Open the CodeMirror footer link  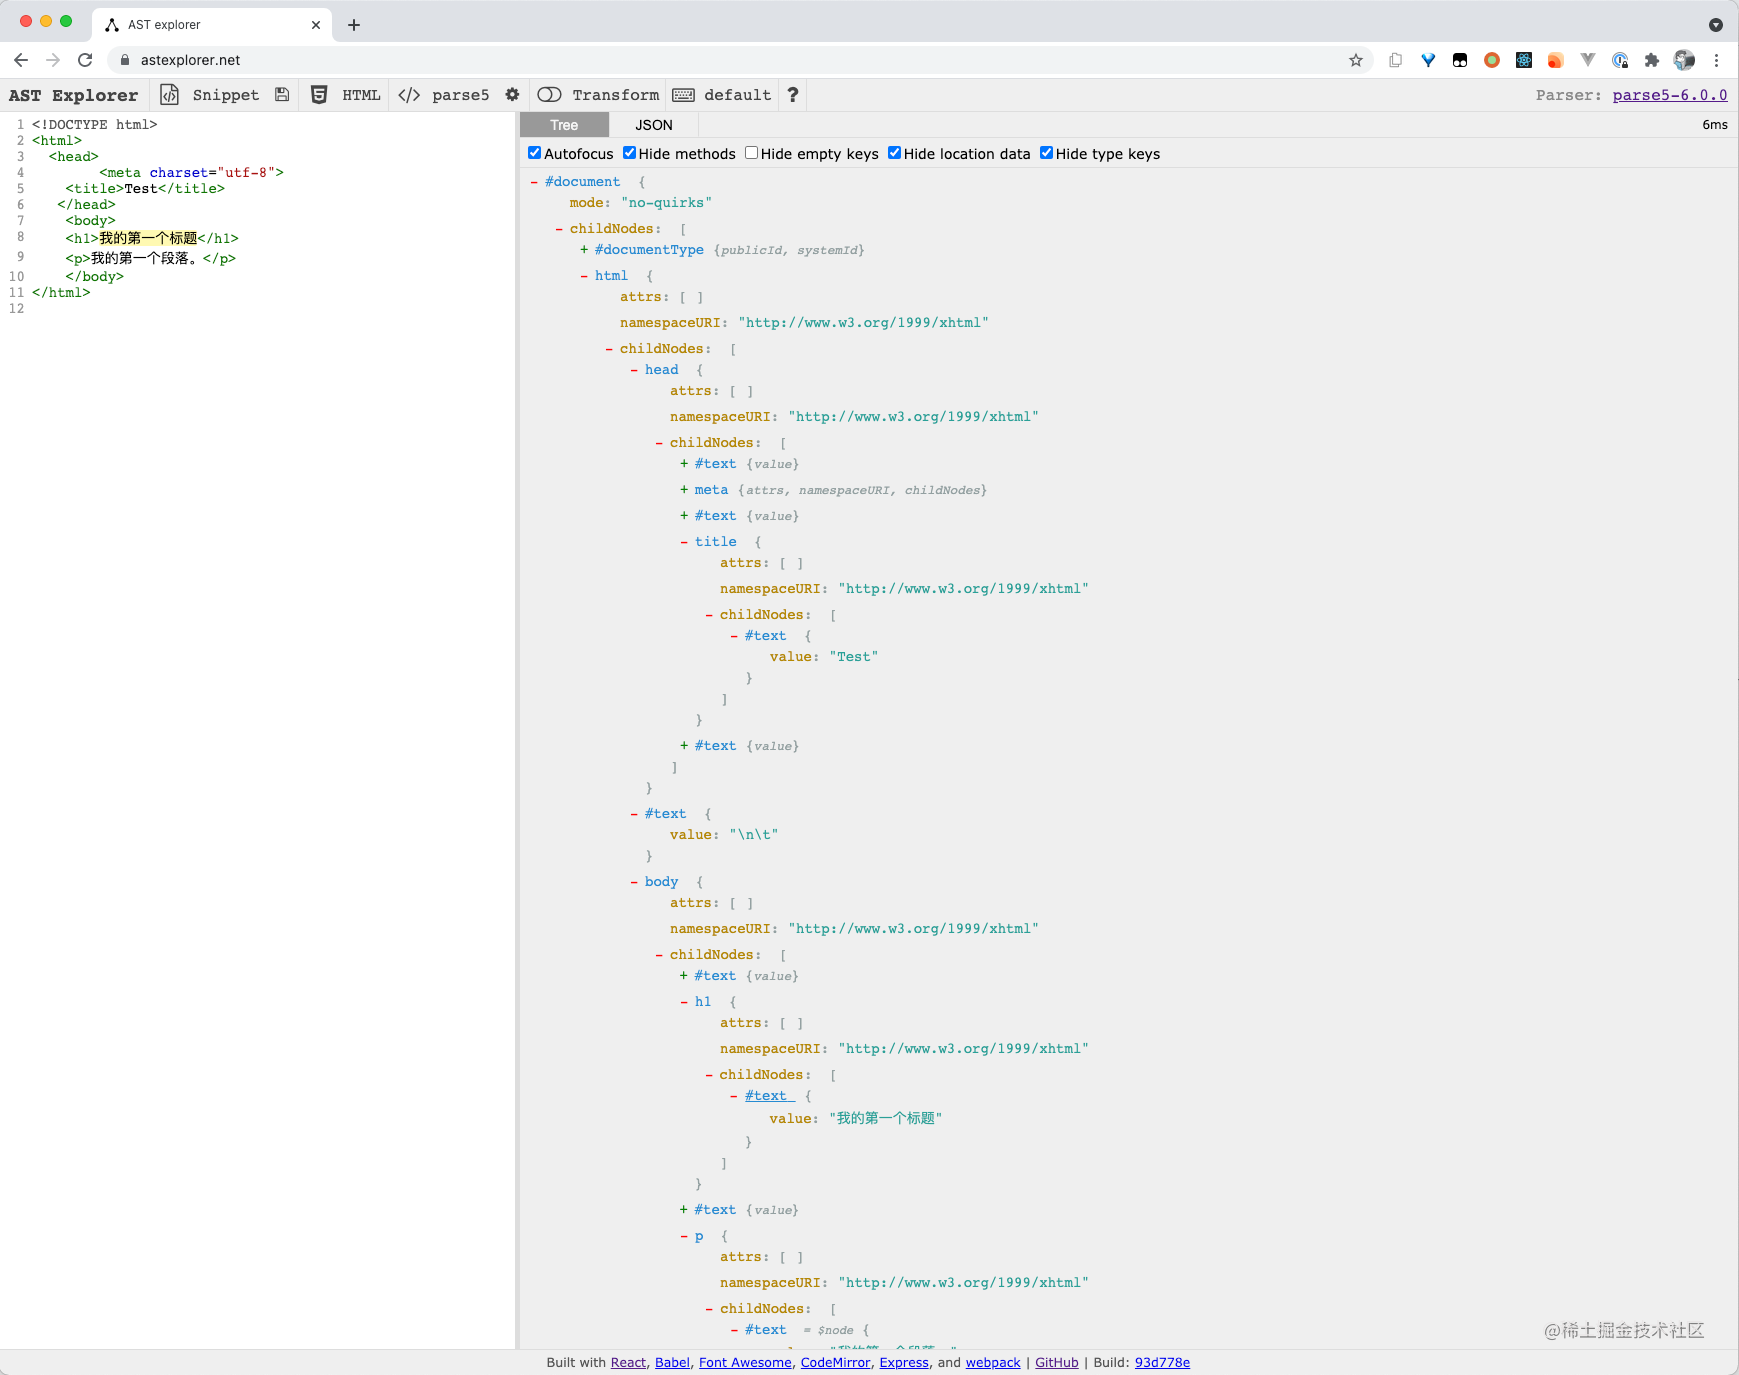835,1363
